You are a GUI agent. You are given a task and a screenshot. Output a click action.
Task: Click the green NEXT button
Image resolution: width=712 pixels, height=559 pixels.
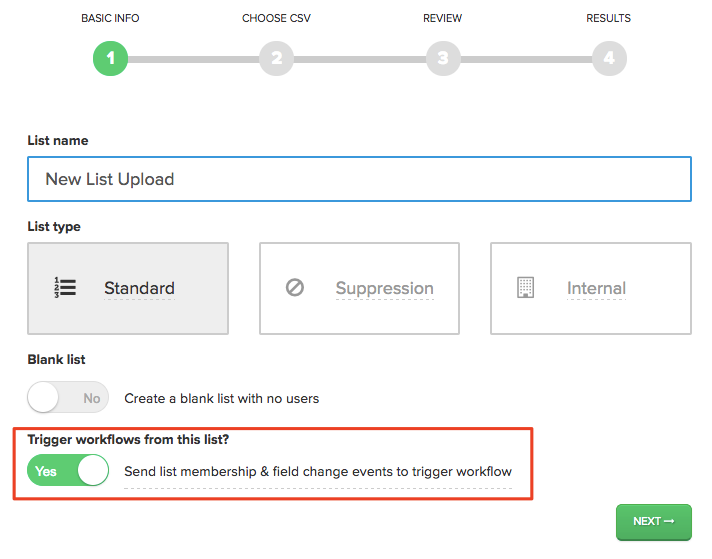pyautogui.click(x=654, y=522)
